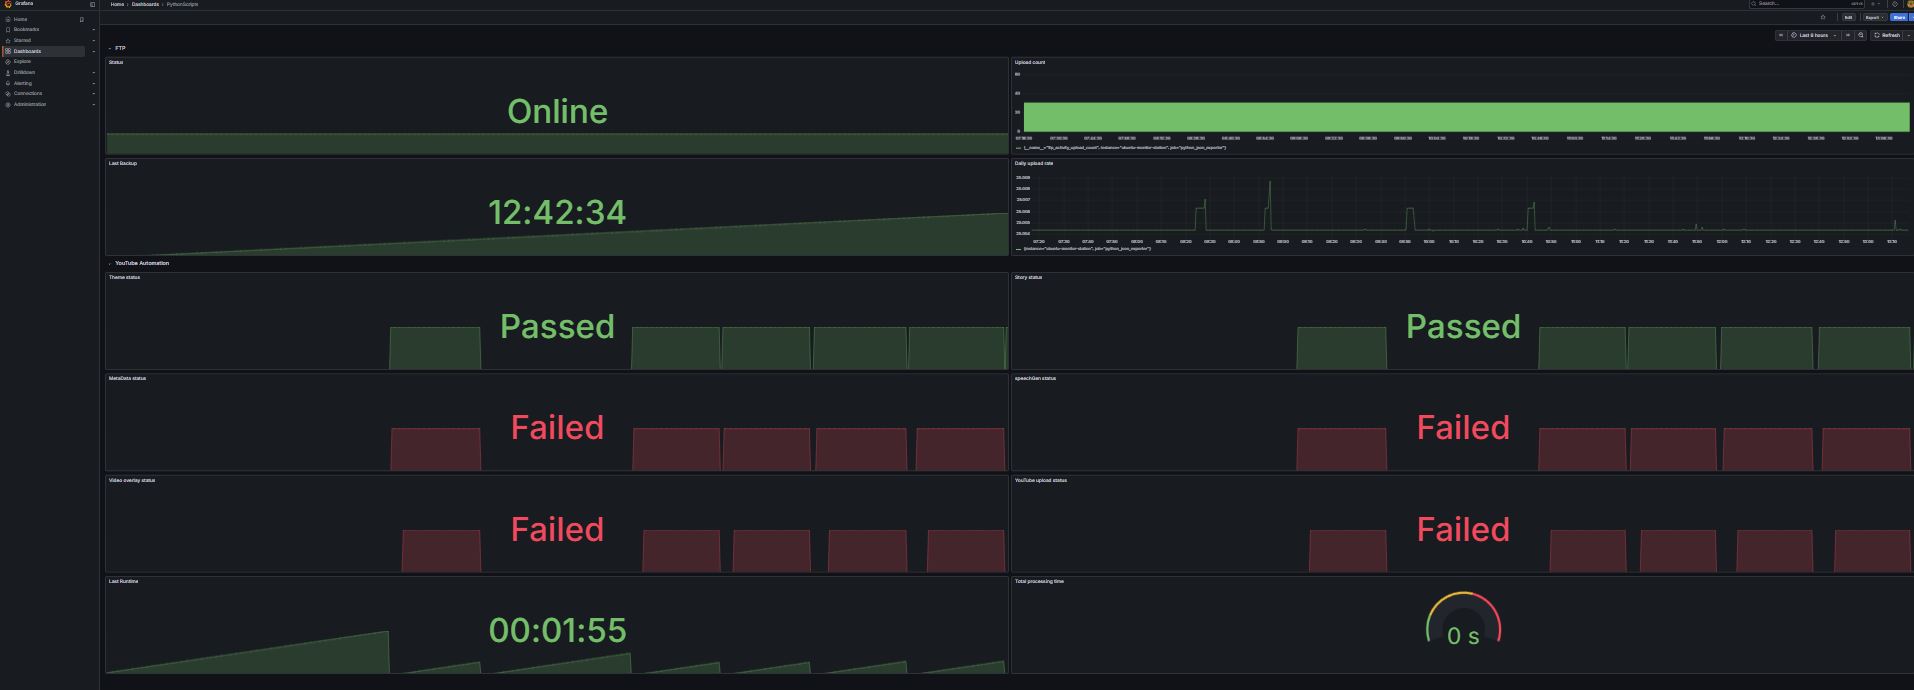Expand the Connections section arrow
This screenshot has height=690, width=1914.
[94, 93]
